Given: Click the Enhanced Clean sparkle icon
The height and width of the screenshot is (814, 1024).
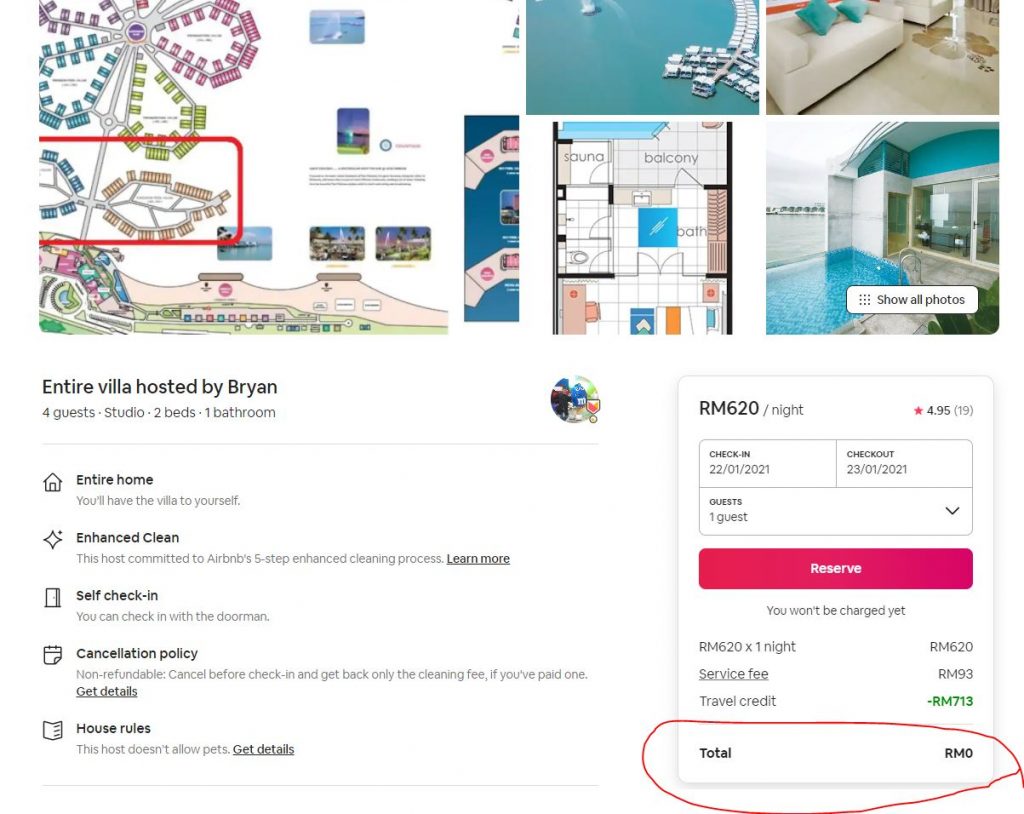Looking at the screenshot, I should pyautogui.click(x=53, y=539).
